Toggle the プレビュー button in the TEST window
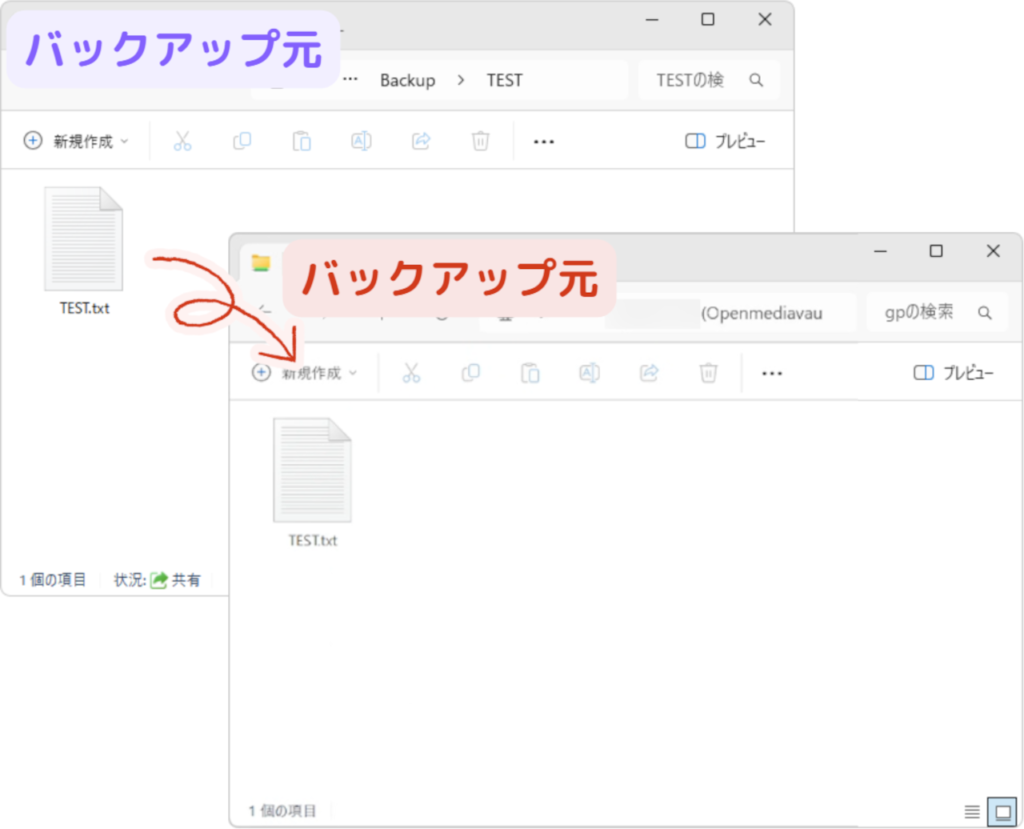The height and width of the screenshot is (829, 1024). point(725,141)
